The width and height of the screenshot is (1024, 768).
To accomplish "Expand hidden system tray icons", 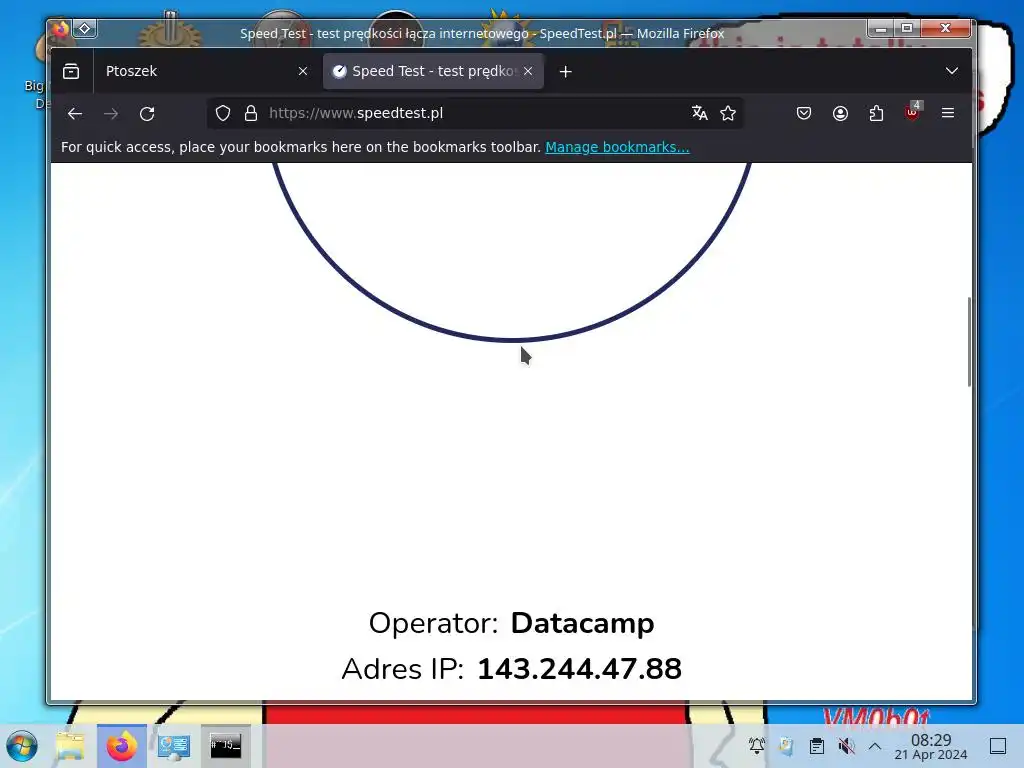I will point(875,746).
